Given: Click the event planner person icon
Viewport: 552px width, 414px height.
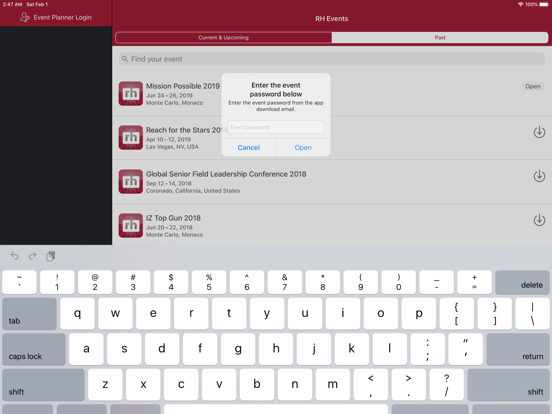Looking at the screenshot, I should [25, 17].
